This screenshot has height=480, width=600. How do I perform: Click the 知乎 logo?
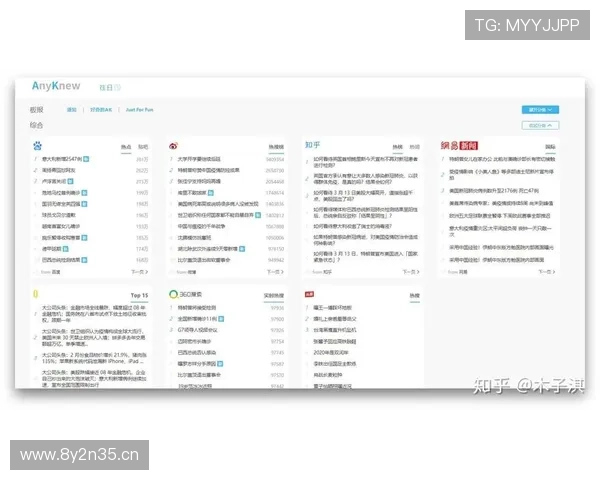(312, 145)
